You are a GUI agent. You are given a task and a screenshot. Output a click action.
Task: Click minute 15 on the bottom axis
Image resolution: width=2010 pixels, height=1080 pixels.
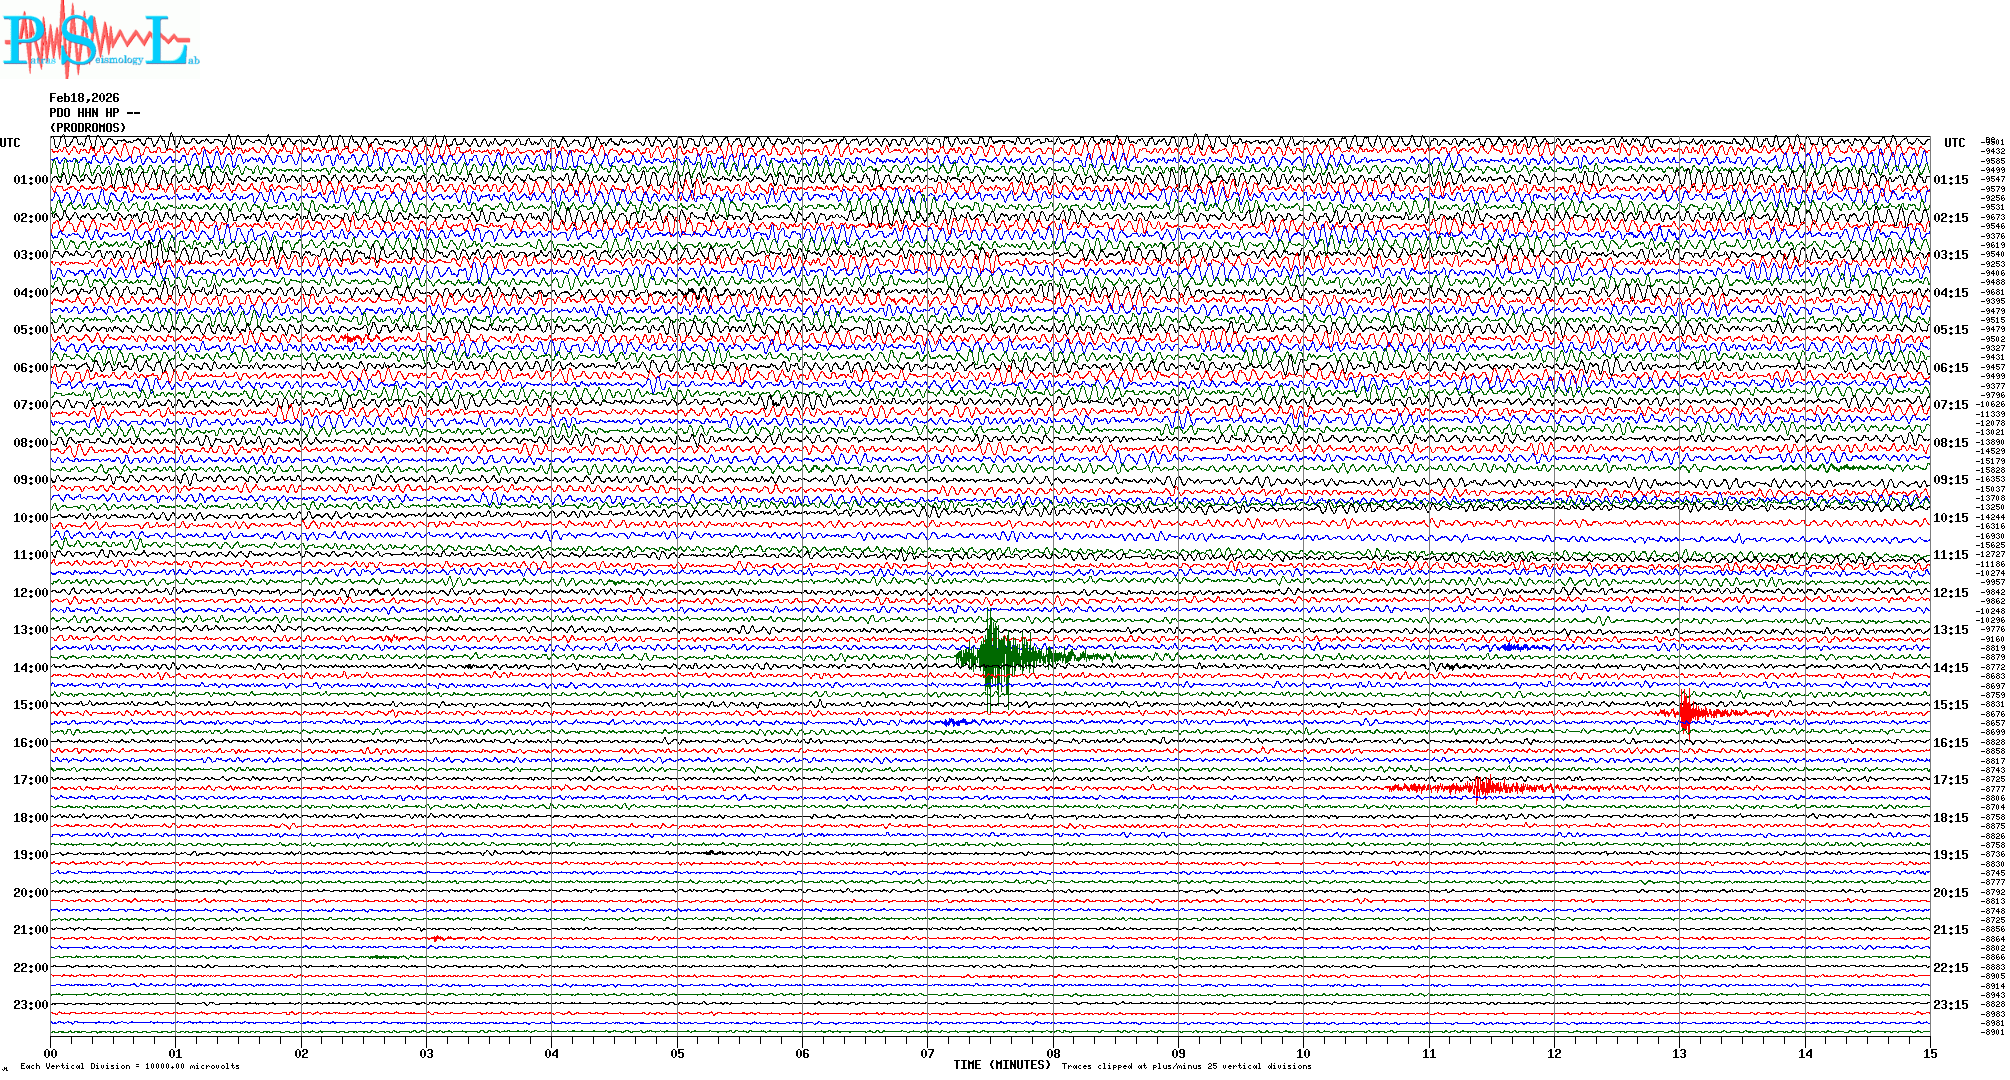click(x=1929, y=1053)
